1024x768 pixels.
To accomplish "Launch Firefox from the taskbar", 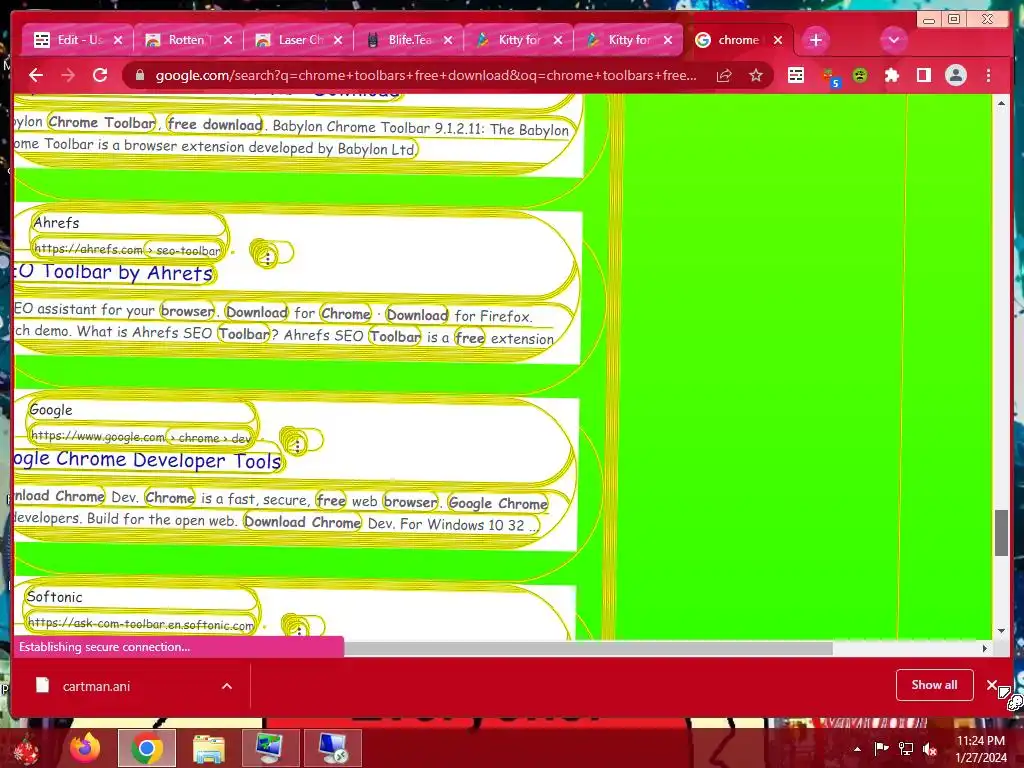I will coord(85,748).
